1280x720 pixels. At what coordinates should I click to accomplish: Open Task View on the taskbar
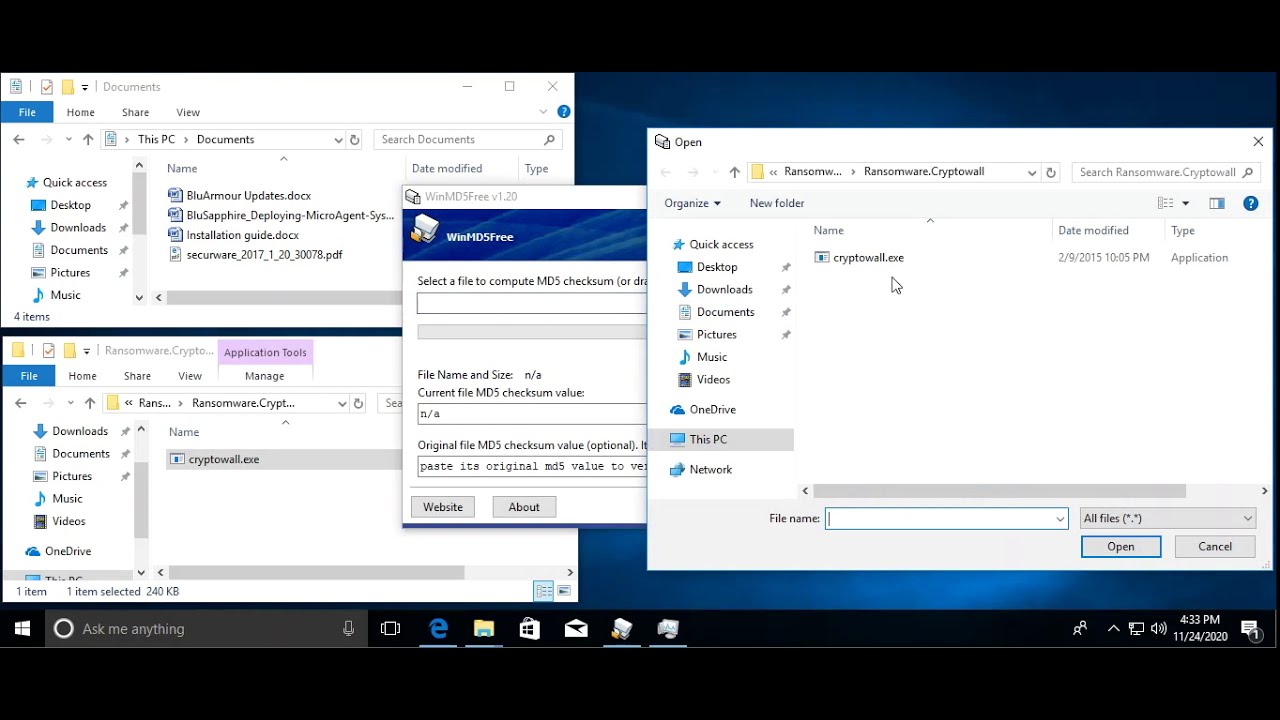(391, 629)
